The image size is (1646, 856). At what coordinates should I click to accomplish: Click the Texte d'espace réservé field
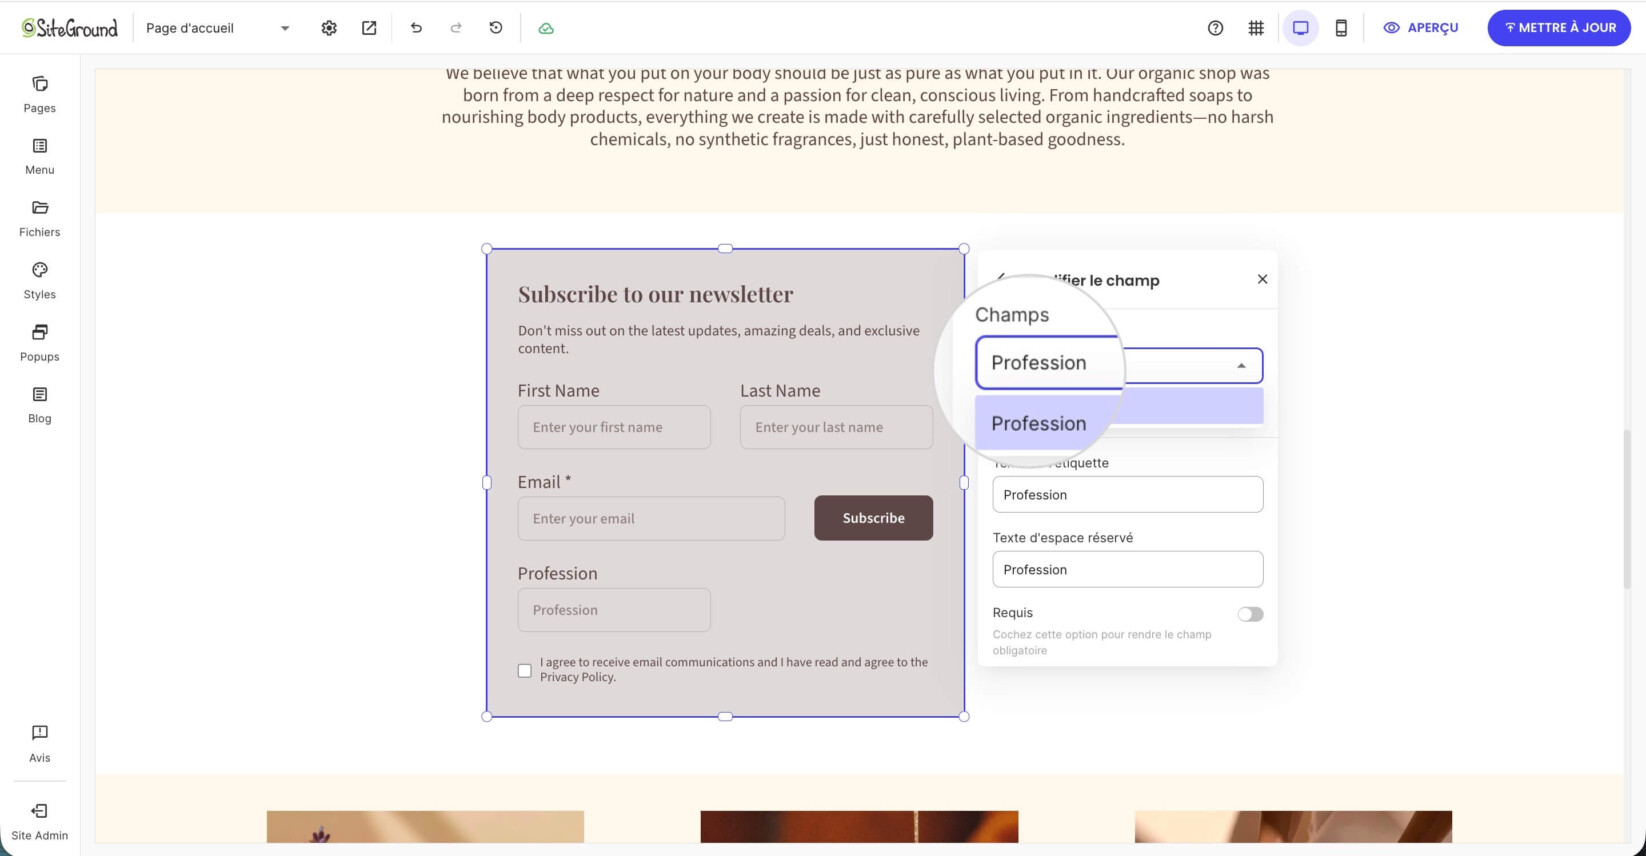[x=1128, y=569]
